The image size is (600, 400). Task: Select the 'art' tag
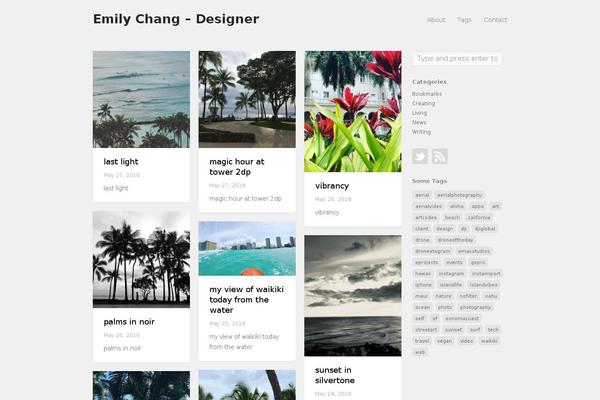[496, 206]
